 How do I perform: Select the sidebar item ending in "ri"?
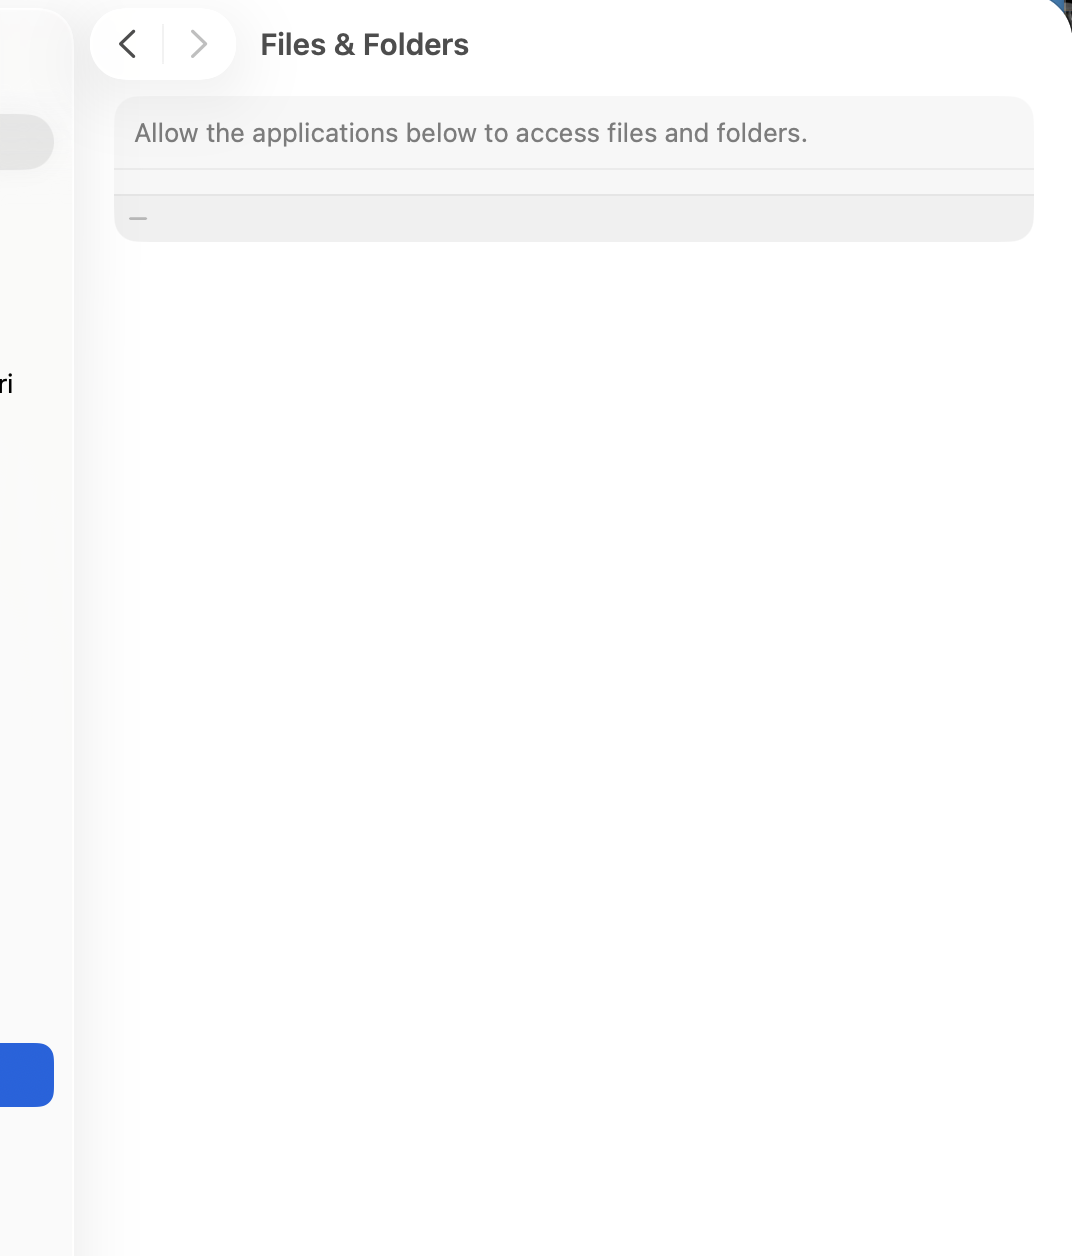pyautogui.click(x=7, y=384)
